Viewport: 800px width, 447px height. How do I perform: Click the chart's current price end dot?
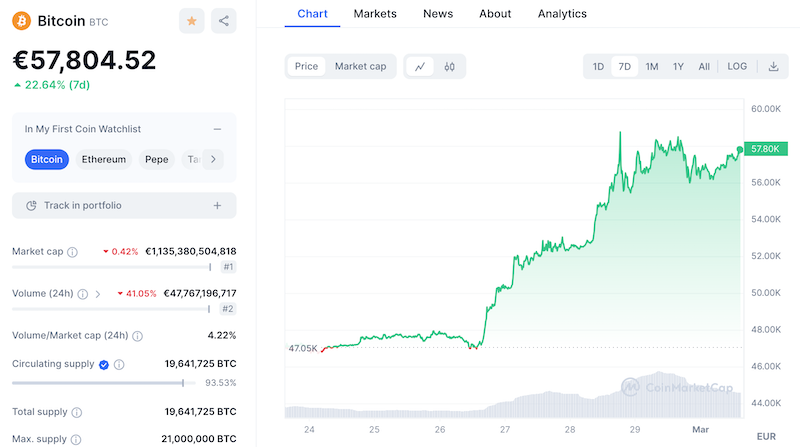click(740, 149)
